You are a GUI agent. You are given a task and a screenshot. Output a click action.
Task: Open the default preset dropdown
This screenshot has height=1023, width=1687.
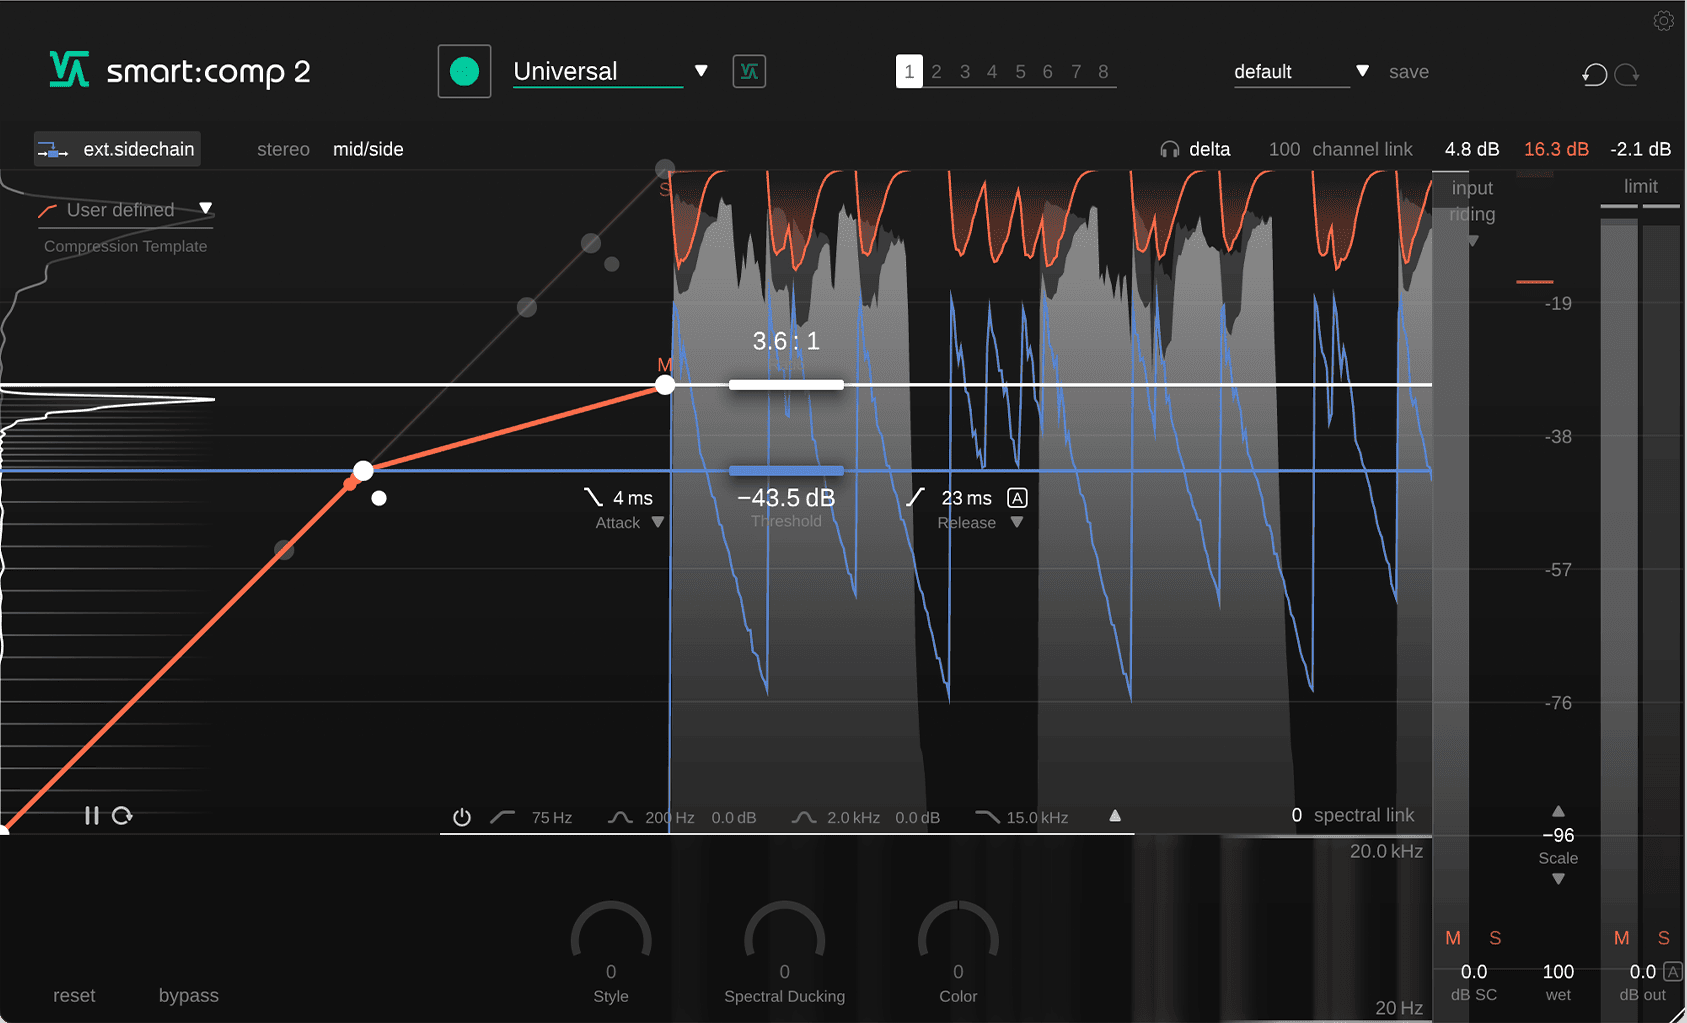point(1362,71)
